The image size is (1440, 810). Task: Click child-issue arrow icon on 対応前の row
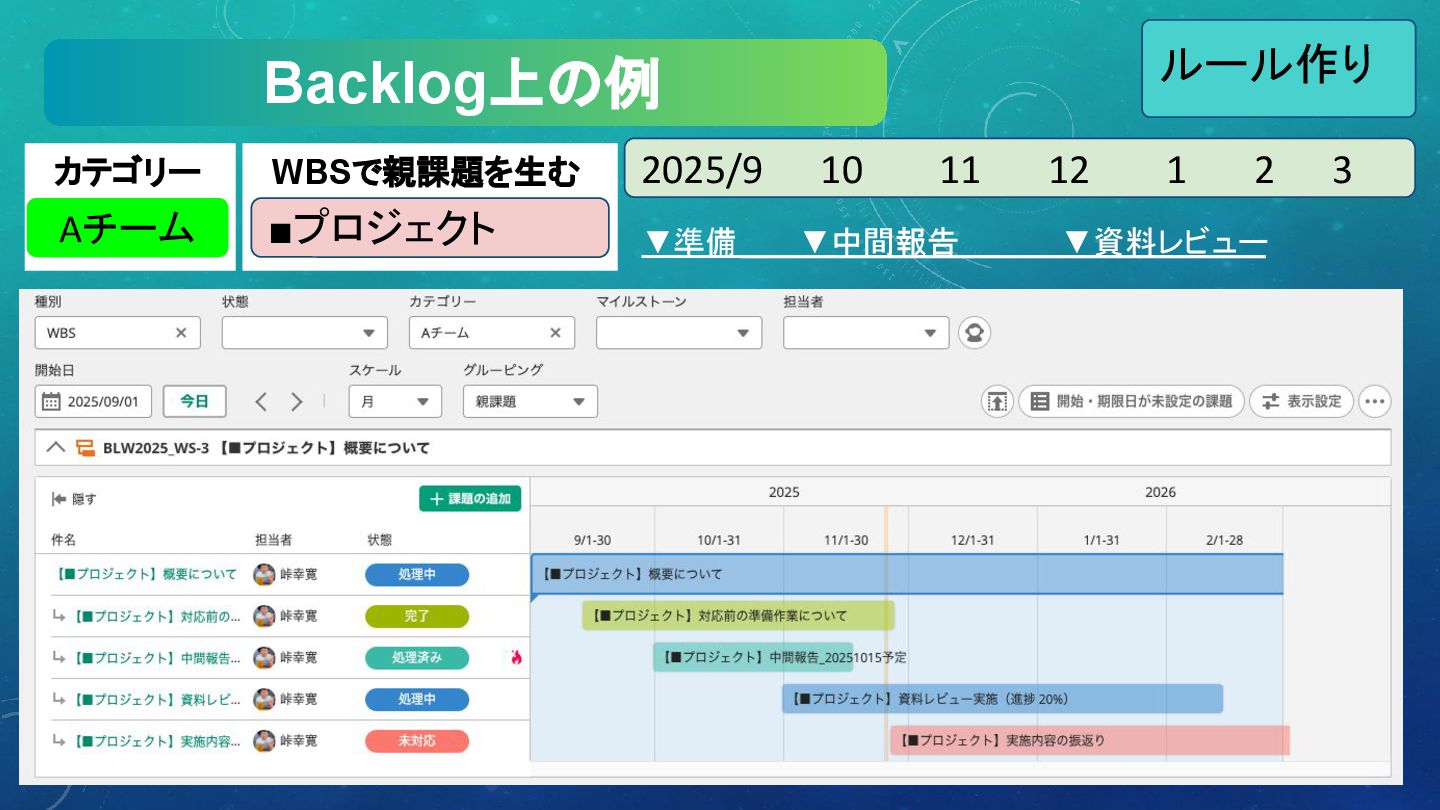click(59, 616)
